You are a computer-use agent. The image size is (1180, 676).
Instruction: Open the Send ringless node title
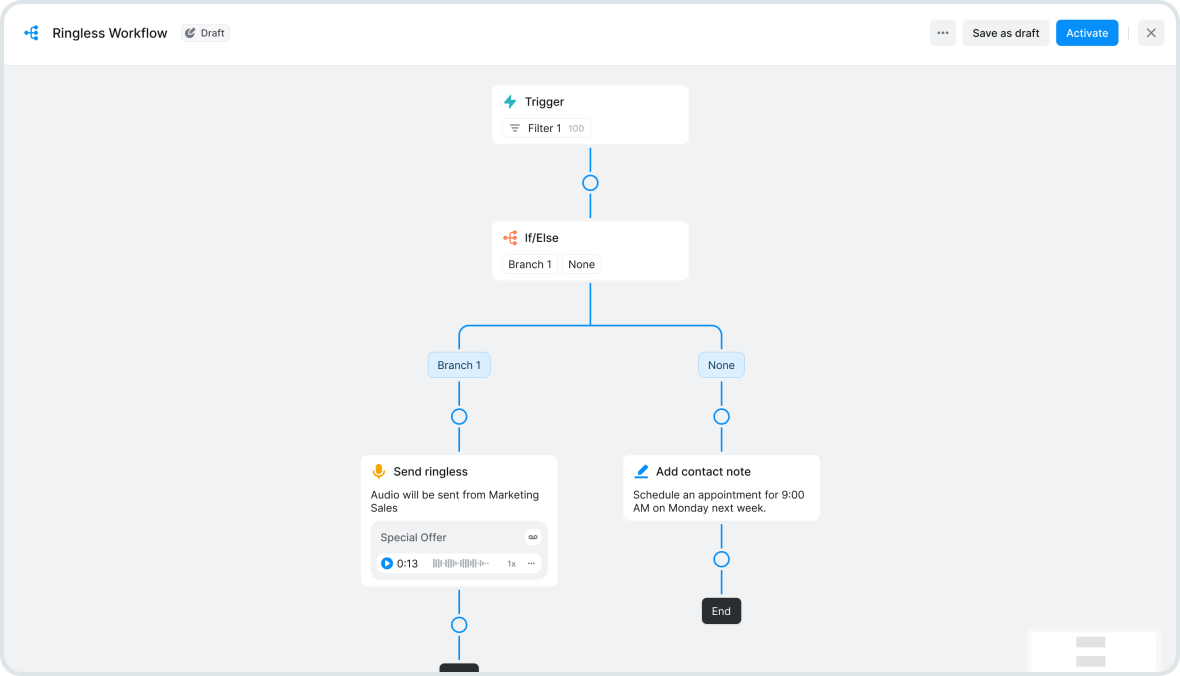430,471
